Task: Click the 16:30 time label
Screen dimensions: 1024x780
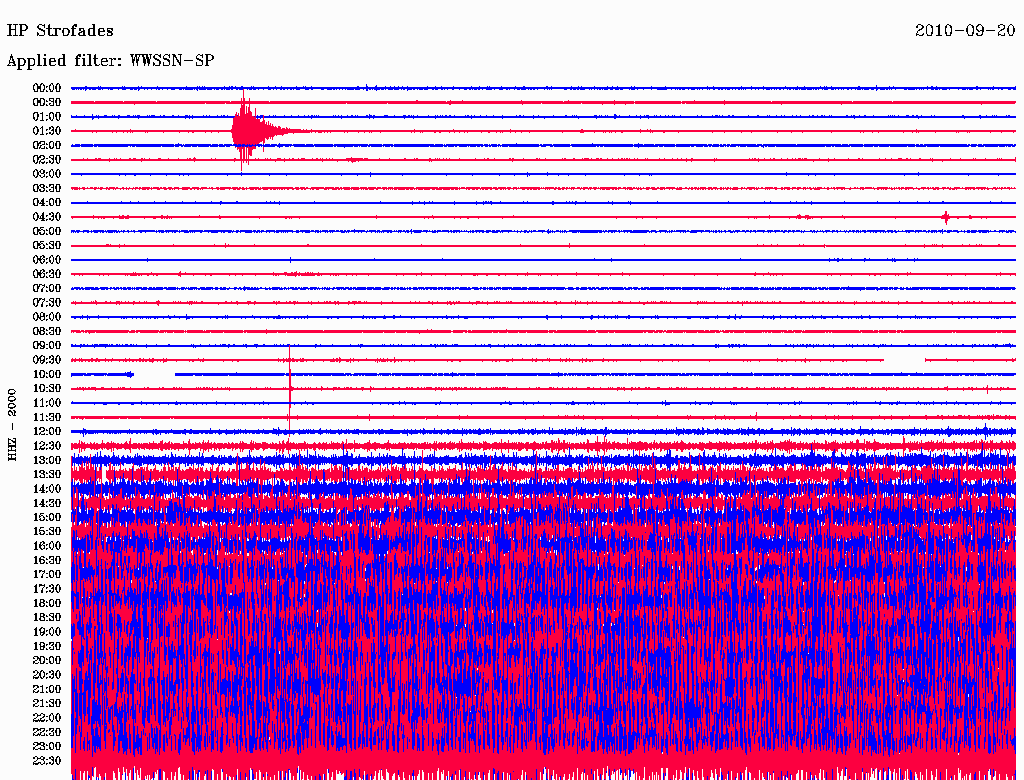Action: pos(47,561)
